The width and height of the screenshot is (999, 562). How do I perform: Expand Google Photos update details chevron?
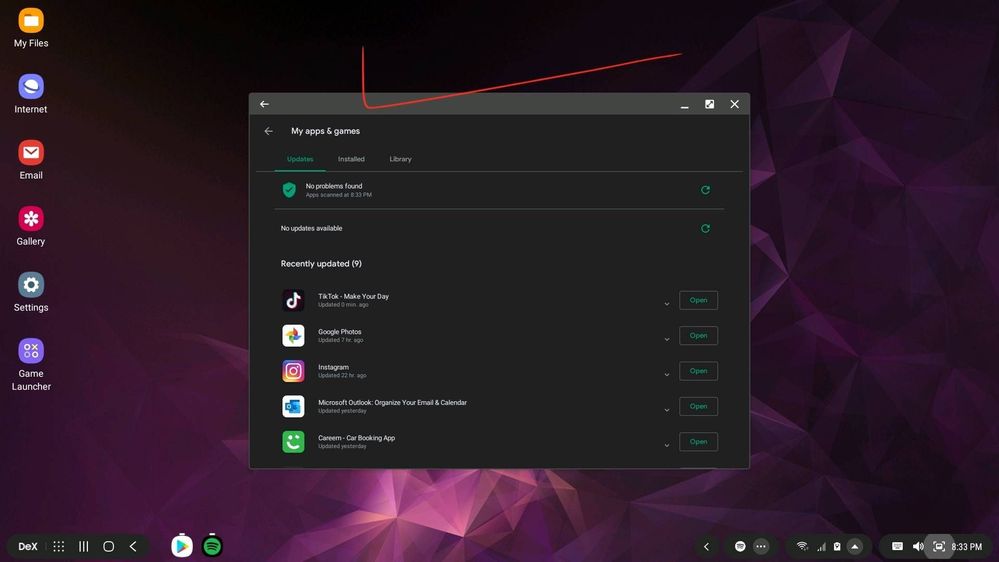[x=666, y=339]
